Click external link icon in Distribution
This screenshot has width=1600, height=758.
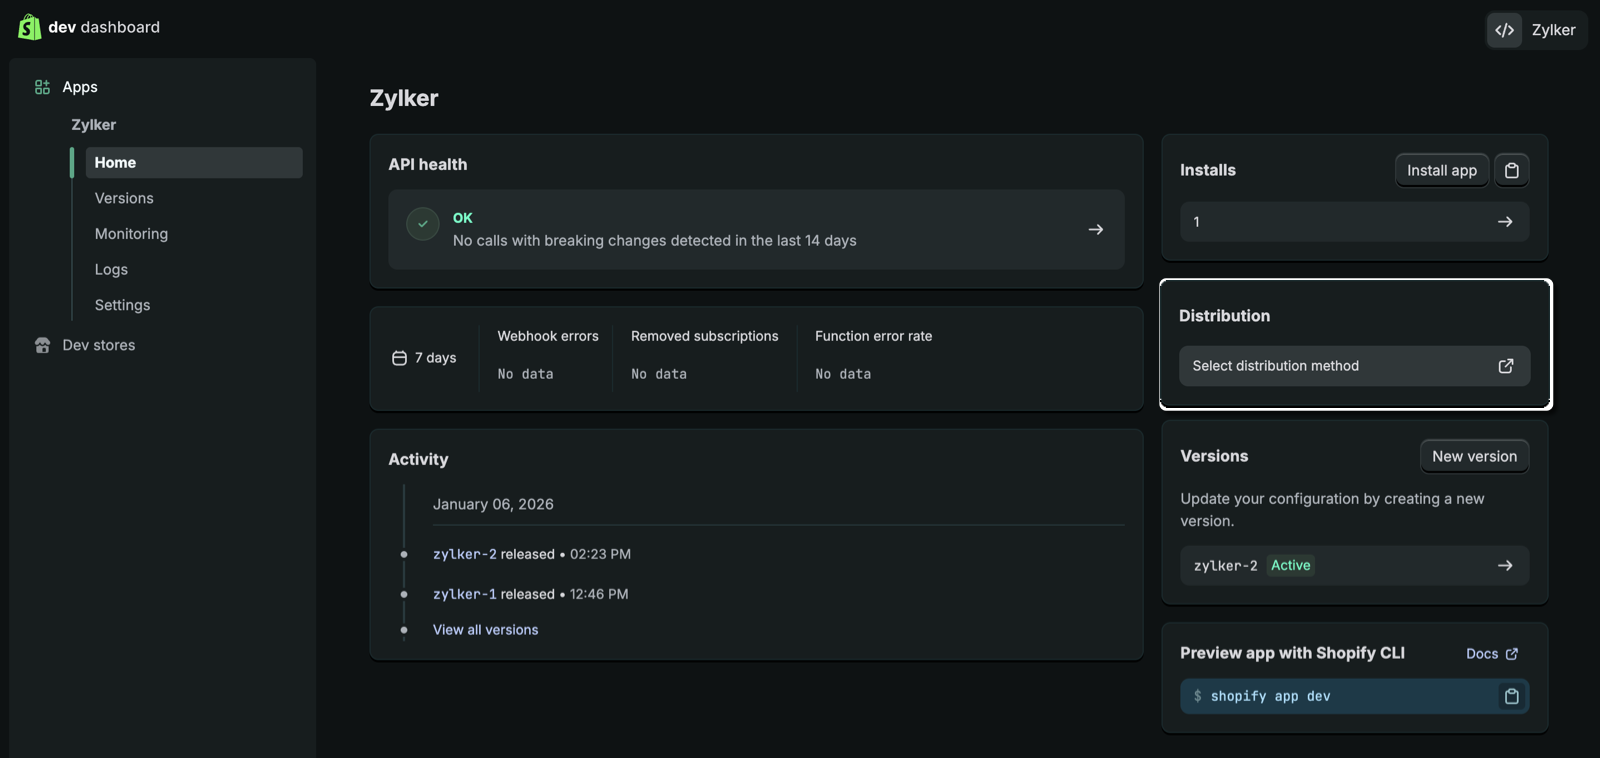pos(1505,366)
